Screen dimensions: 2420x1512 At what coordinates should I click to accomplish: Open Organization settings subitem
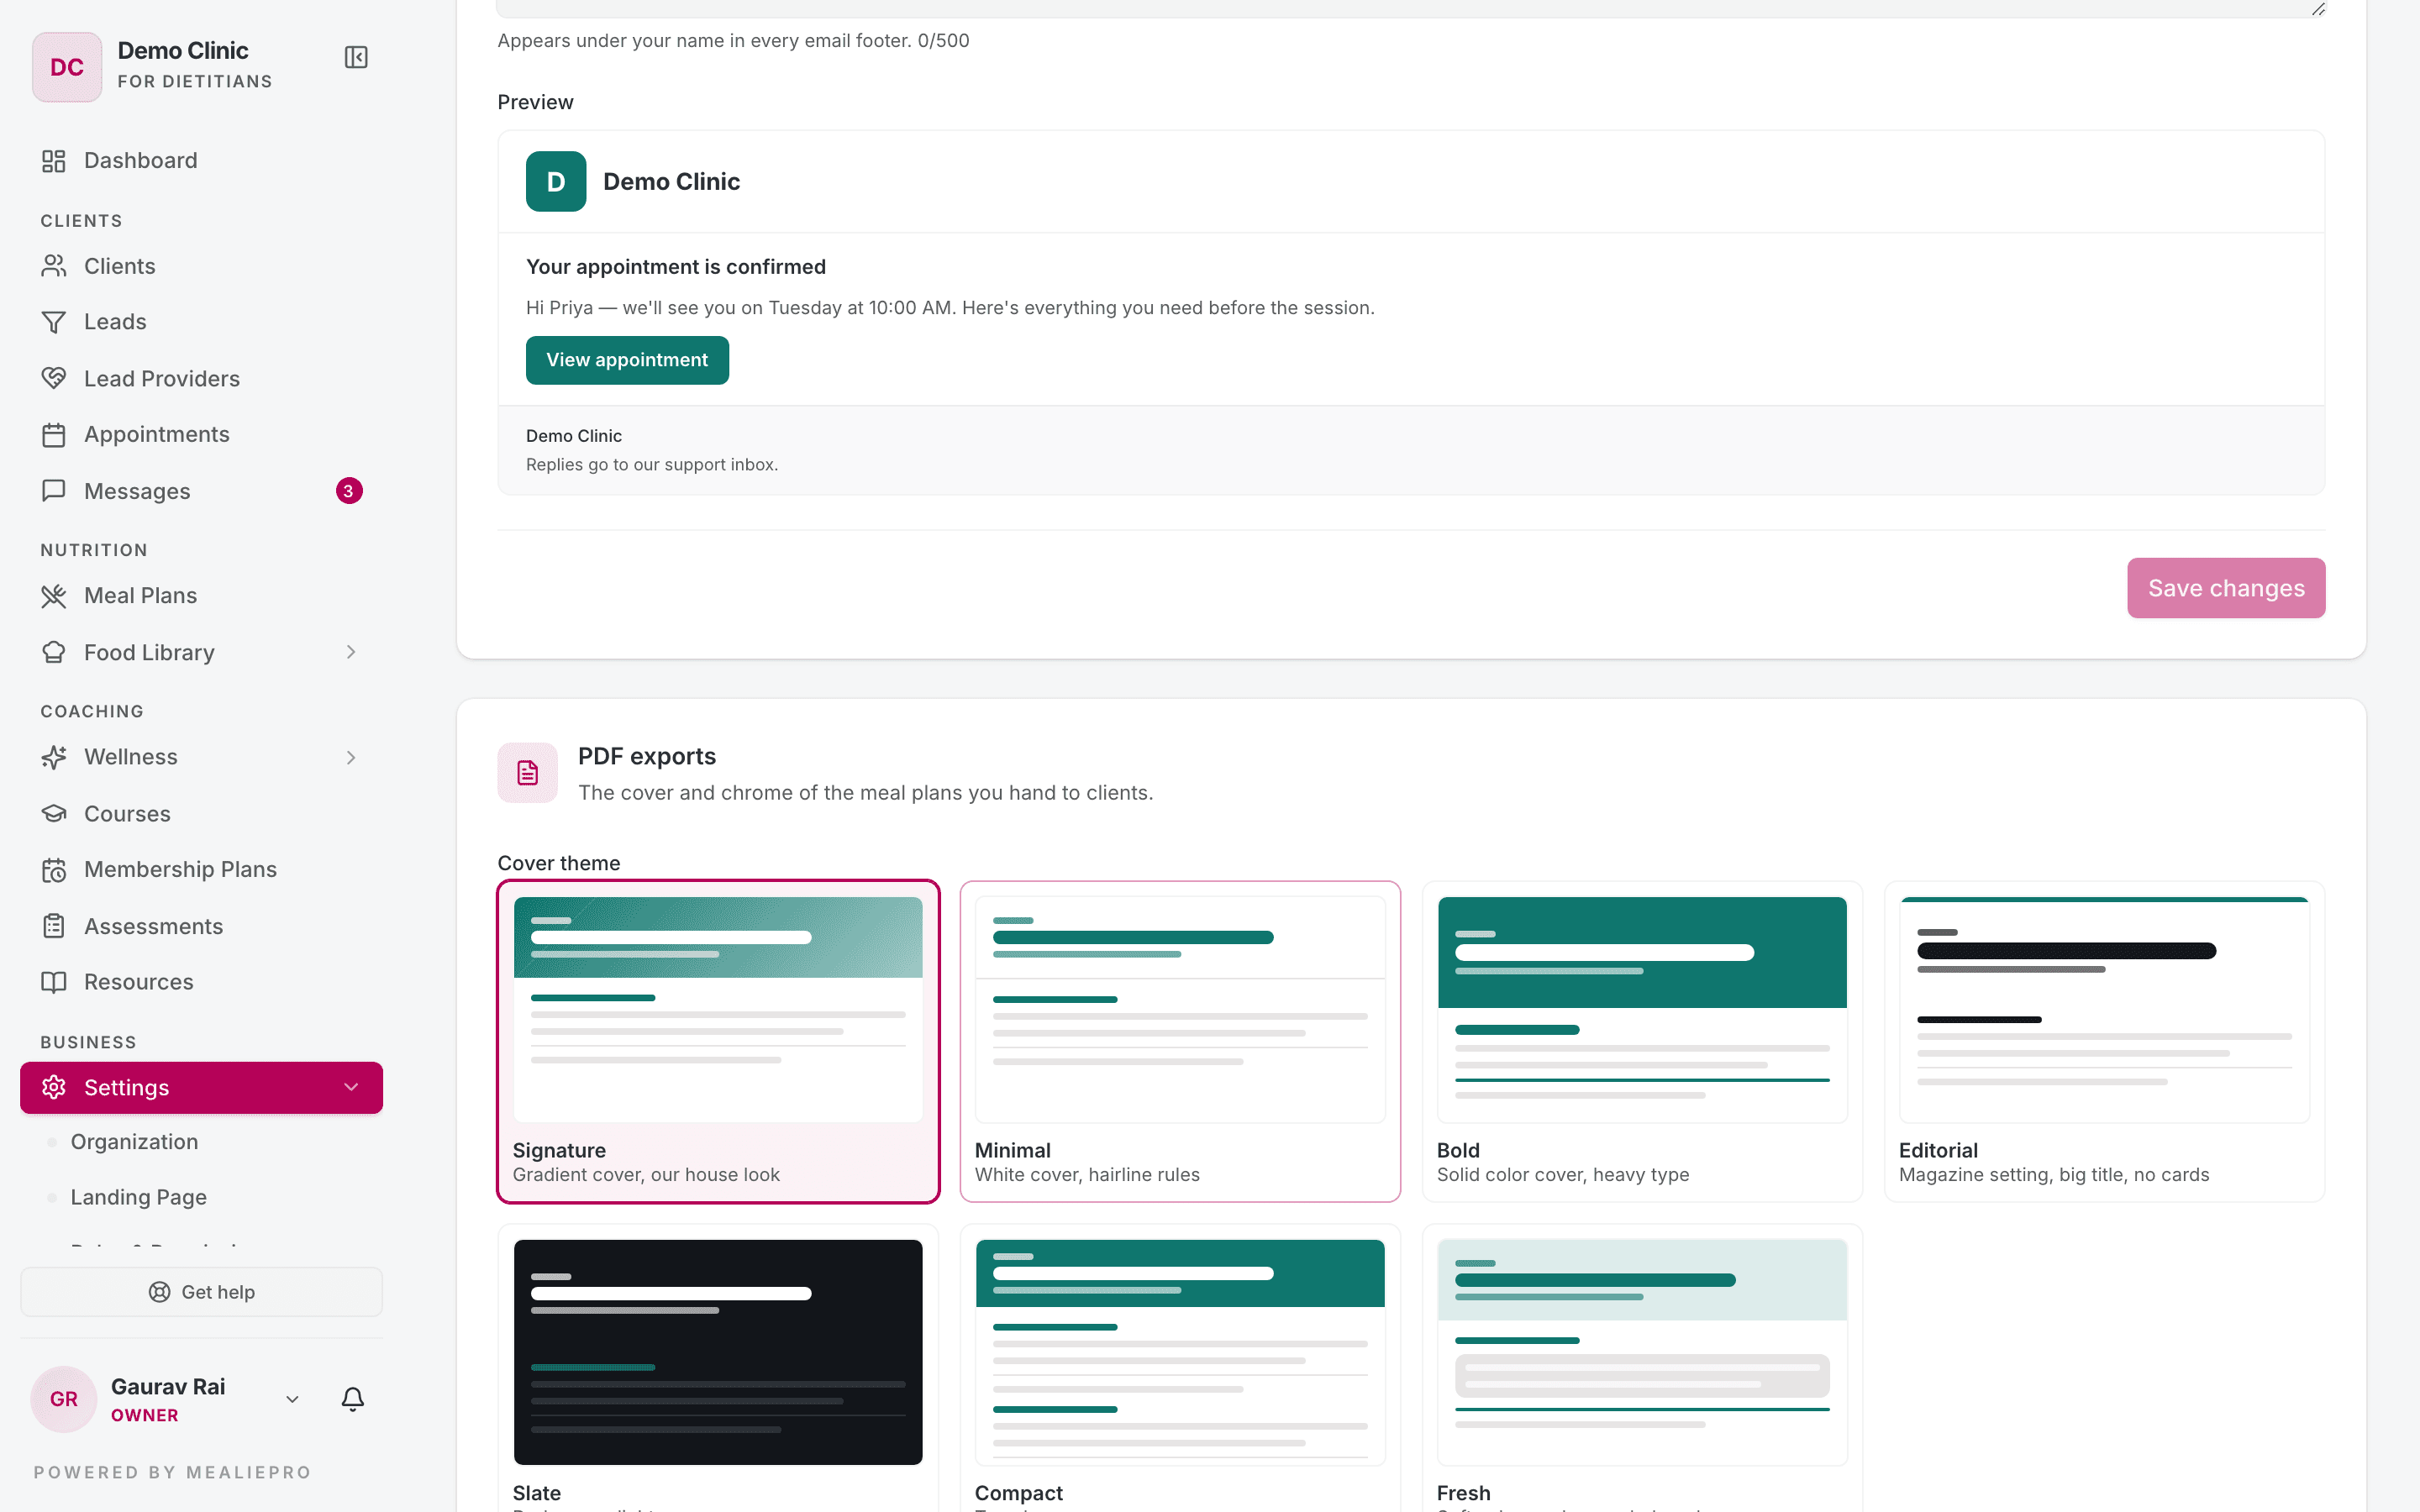pos(134,1142)
